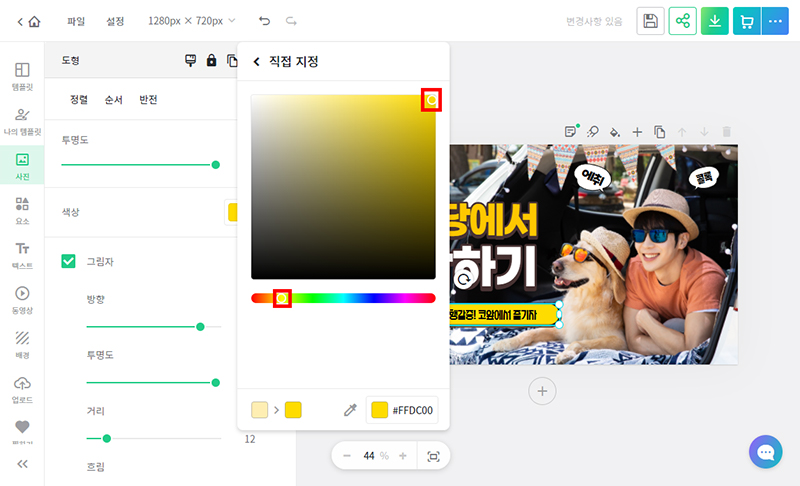The height and width of the screenshot is (486, 800).
Task: Open the 파일 menu
Action: coord(76,21)
